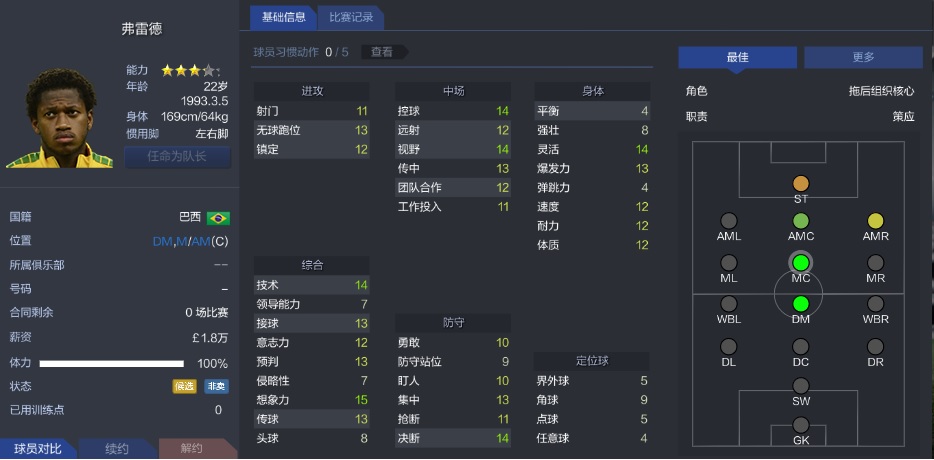Toggle the AML position marker
Image resolution: width=934 pixels, height=460 pixels.
pos(729,221)
